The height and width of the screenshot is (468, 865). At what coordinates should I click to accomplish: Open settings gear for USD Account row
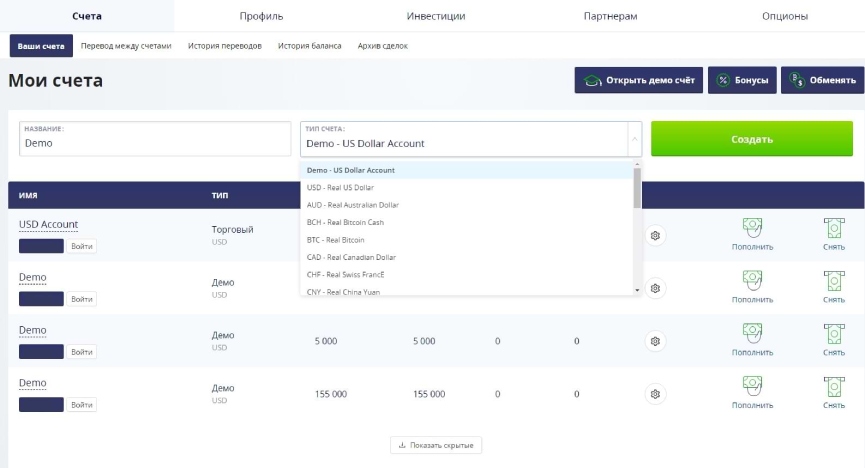click(x=655, y=236)
